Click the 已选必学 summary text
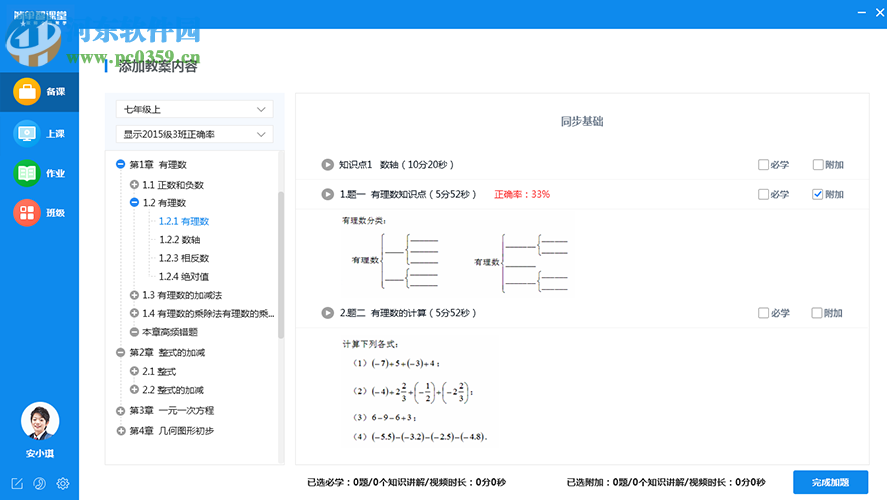 [406, 482]
